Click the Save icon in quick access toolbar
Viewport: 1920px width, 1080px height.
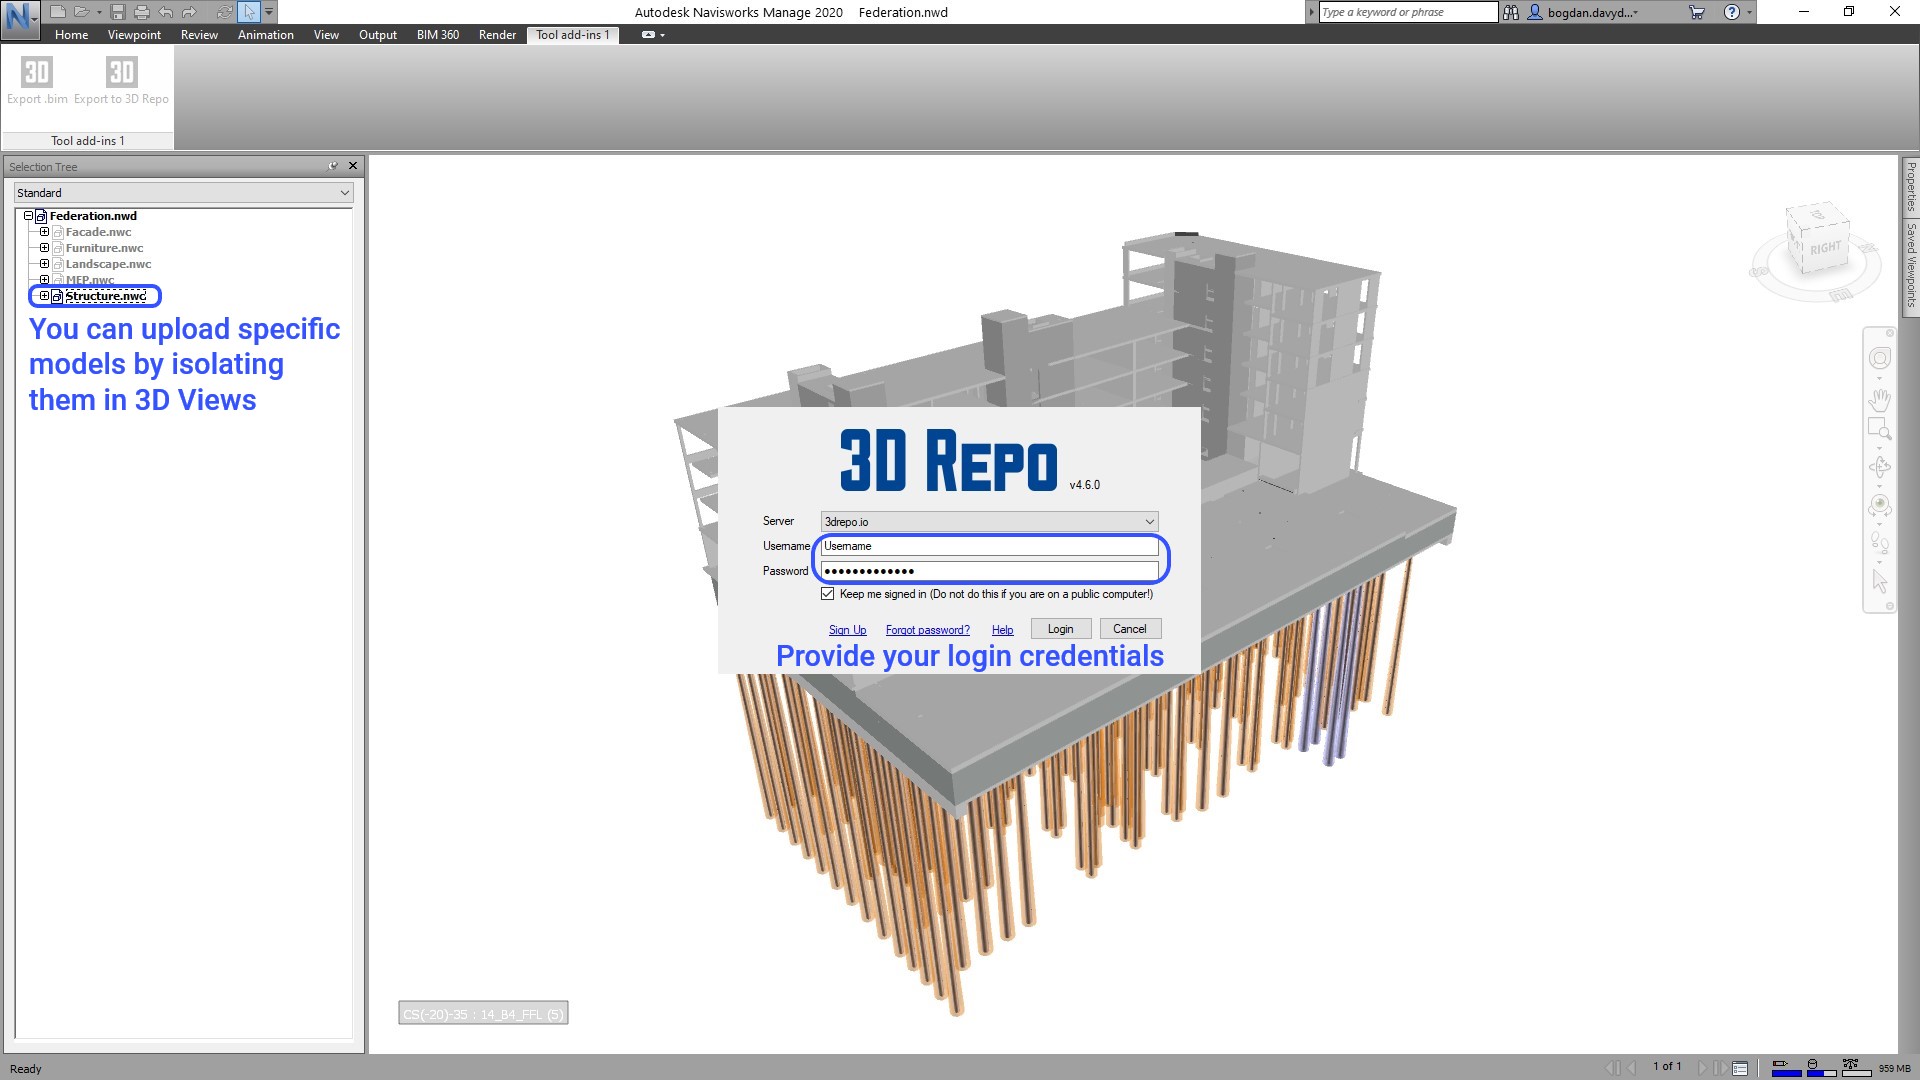click(118, 12)
